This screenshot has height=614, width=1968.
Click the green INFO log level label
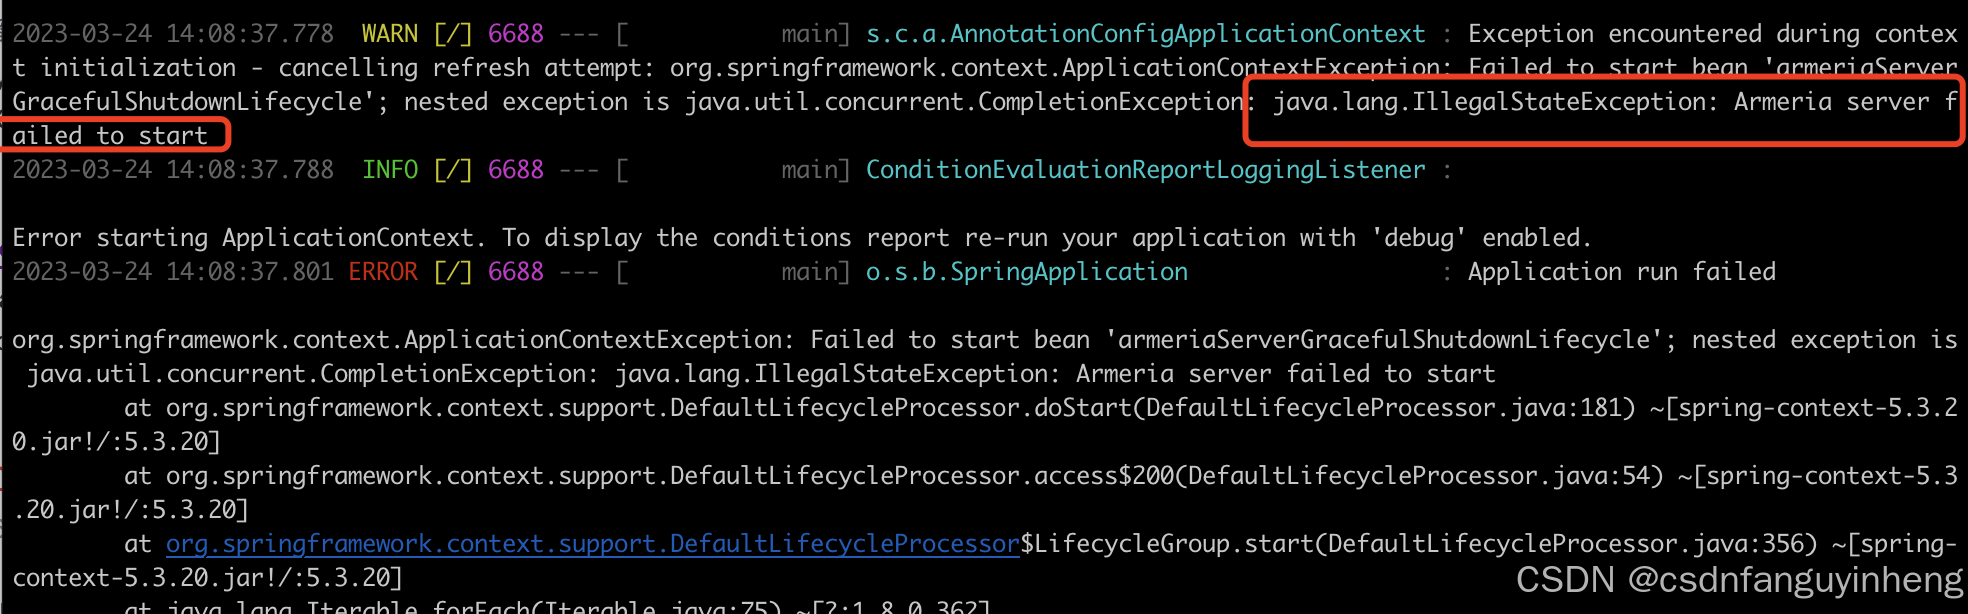(x=389, y=170)
